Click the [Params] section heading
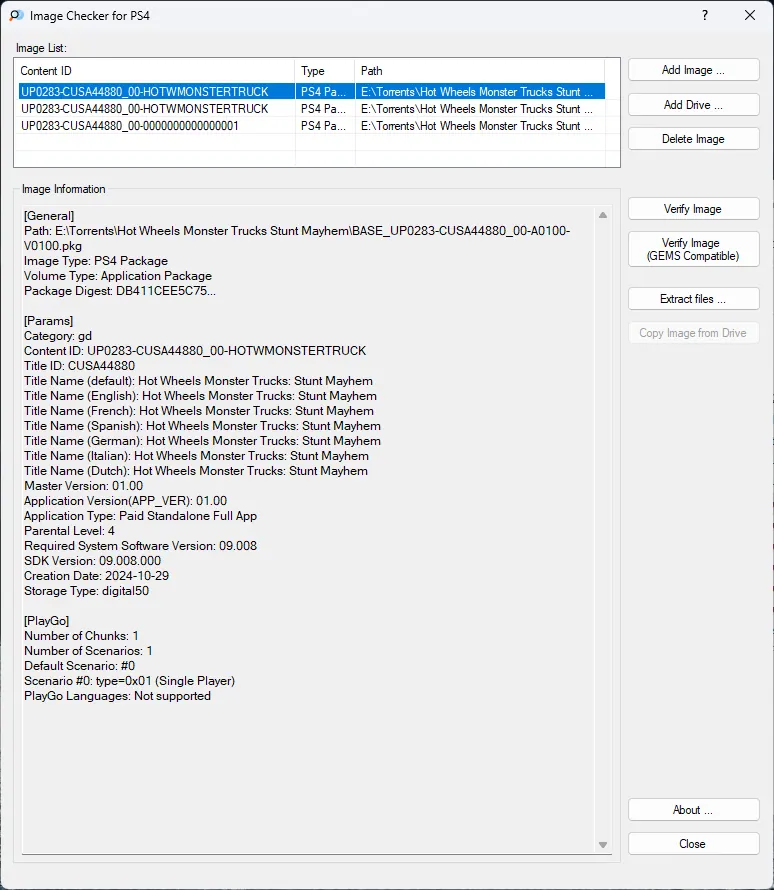This screenshot has width=774, height=890. (48, 321)
